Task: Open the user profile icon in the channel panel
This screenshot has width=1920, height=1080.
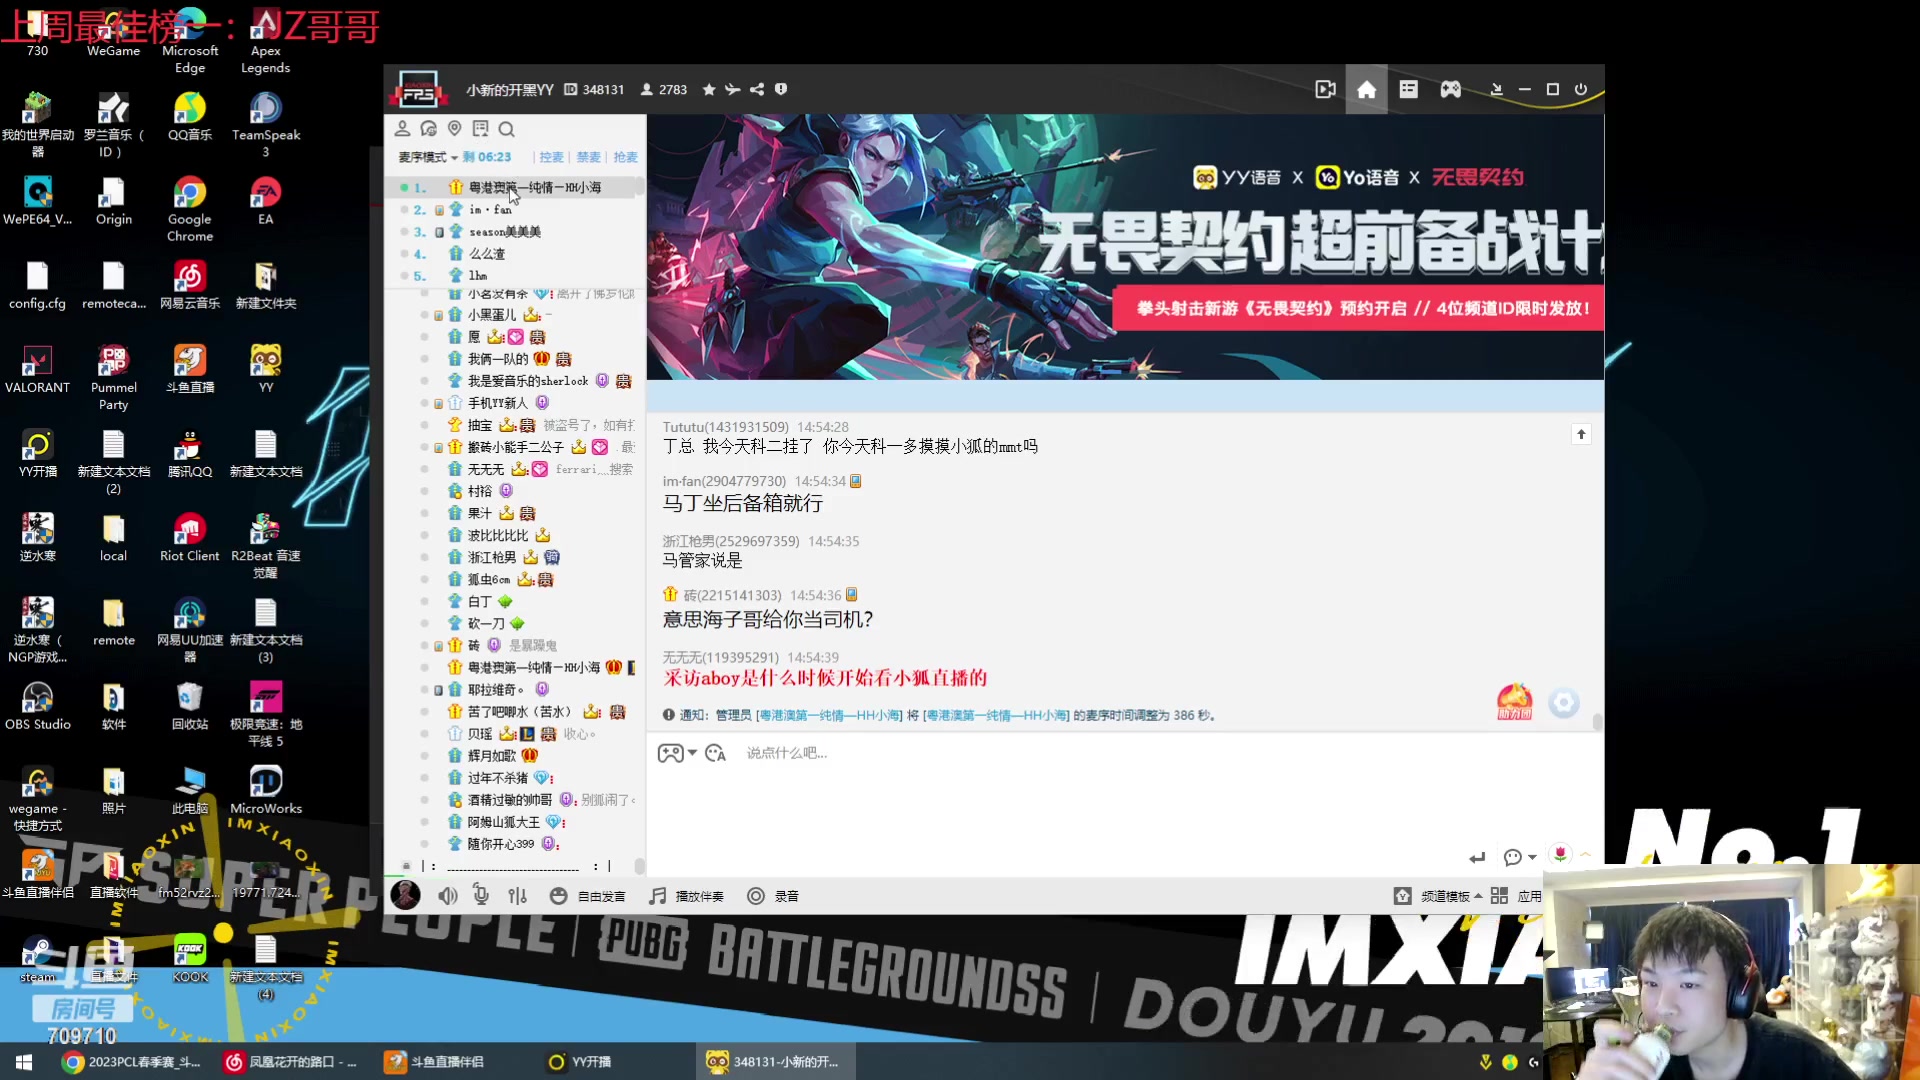Action: [403, 128]
